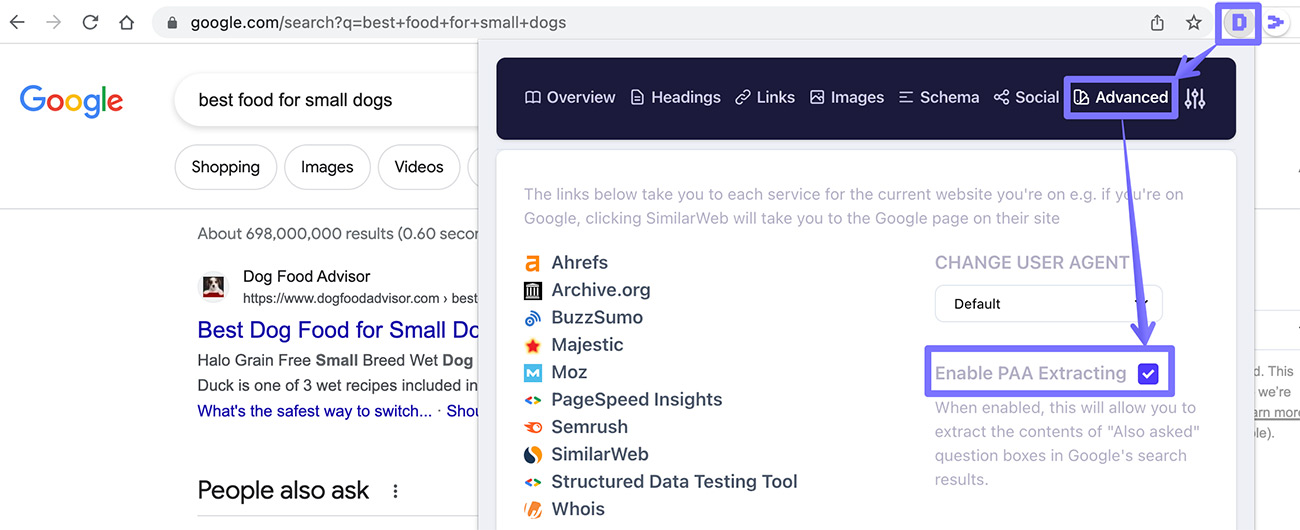Open Whois link
Screen dimensions: 1300x530
pos(578,509)
